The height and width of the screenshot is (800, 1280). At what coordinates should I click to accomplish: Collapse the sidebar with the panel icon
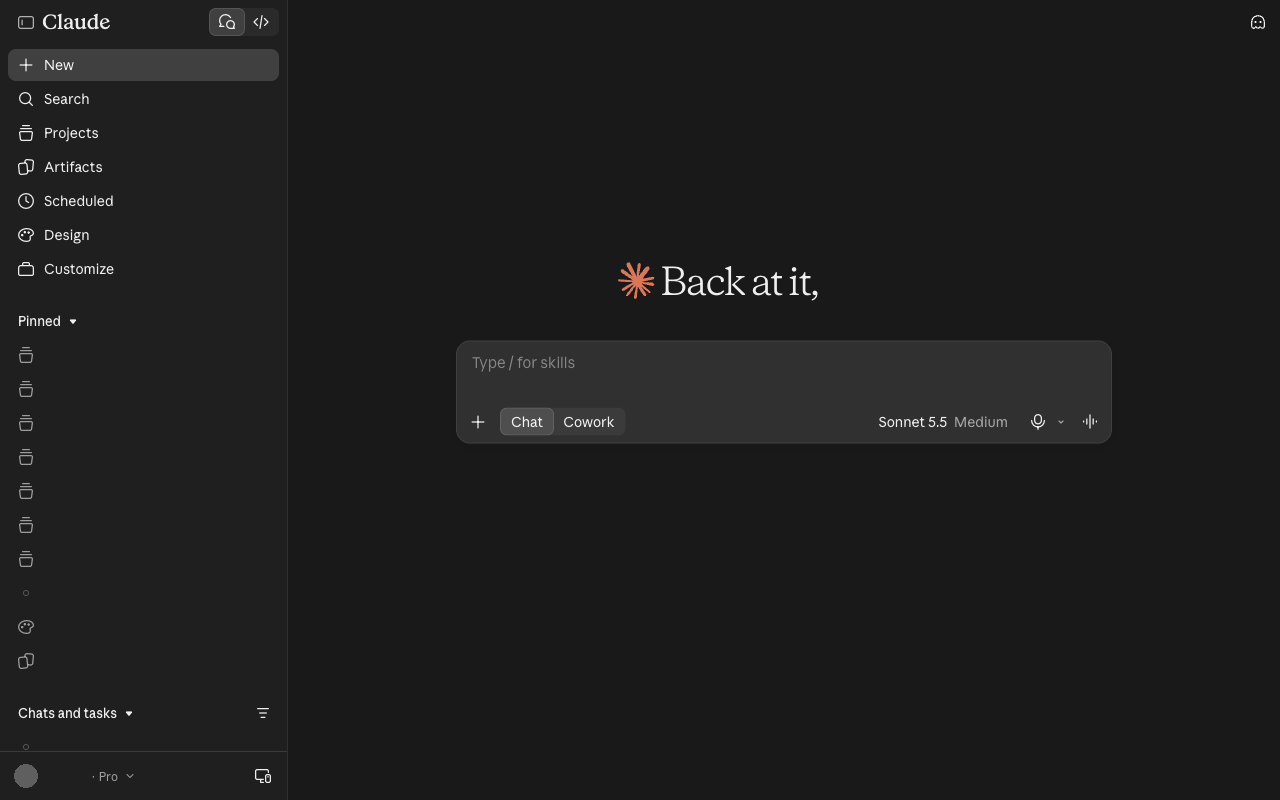tap(26, 22)
